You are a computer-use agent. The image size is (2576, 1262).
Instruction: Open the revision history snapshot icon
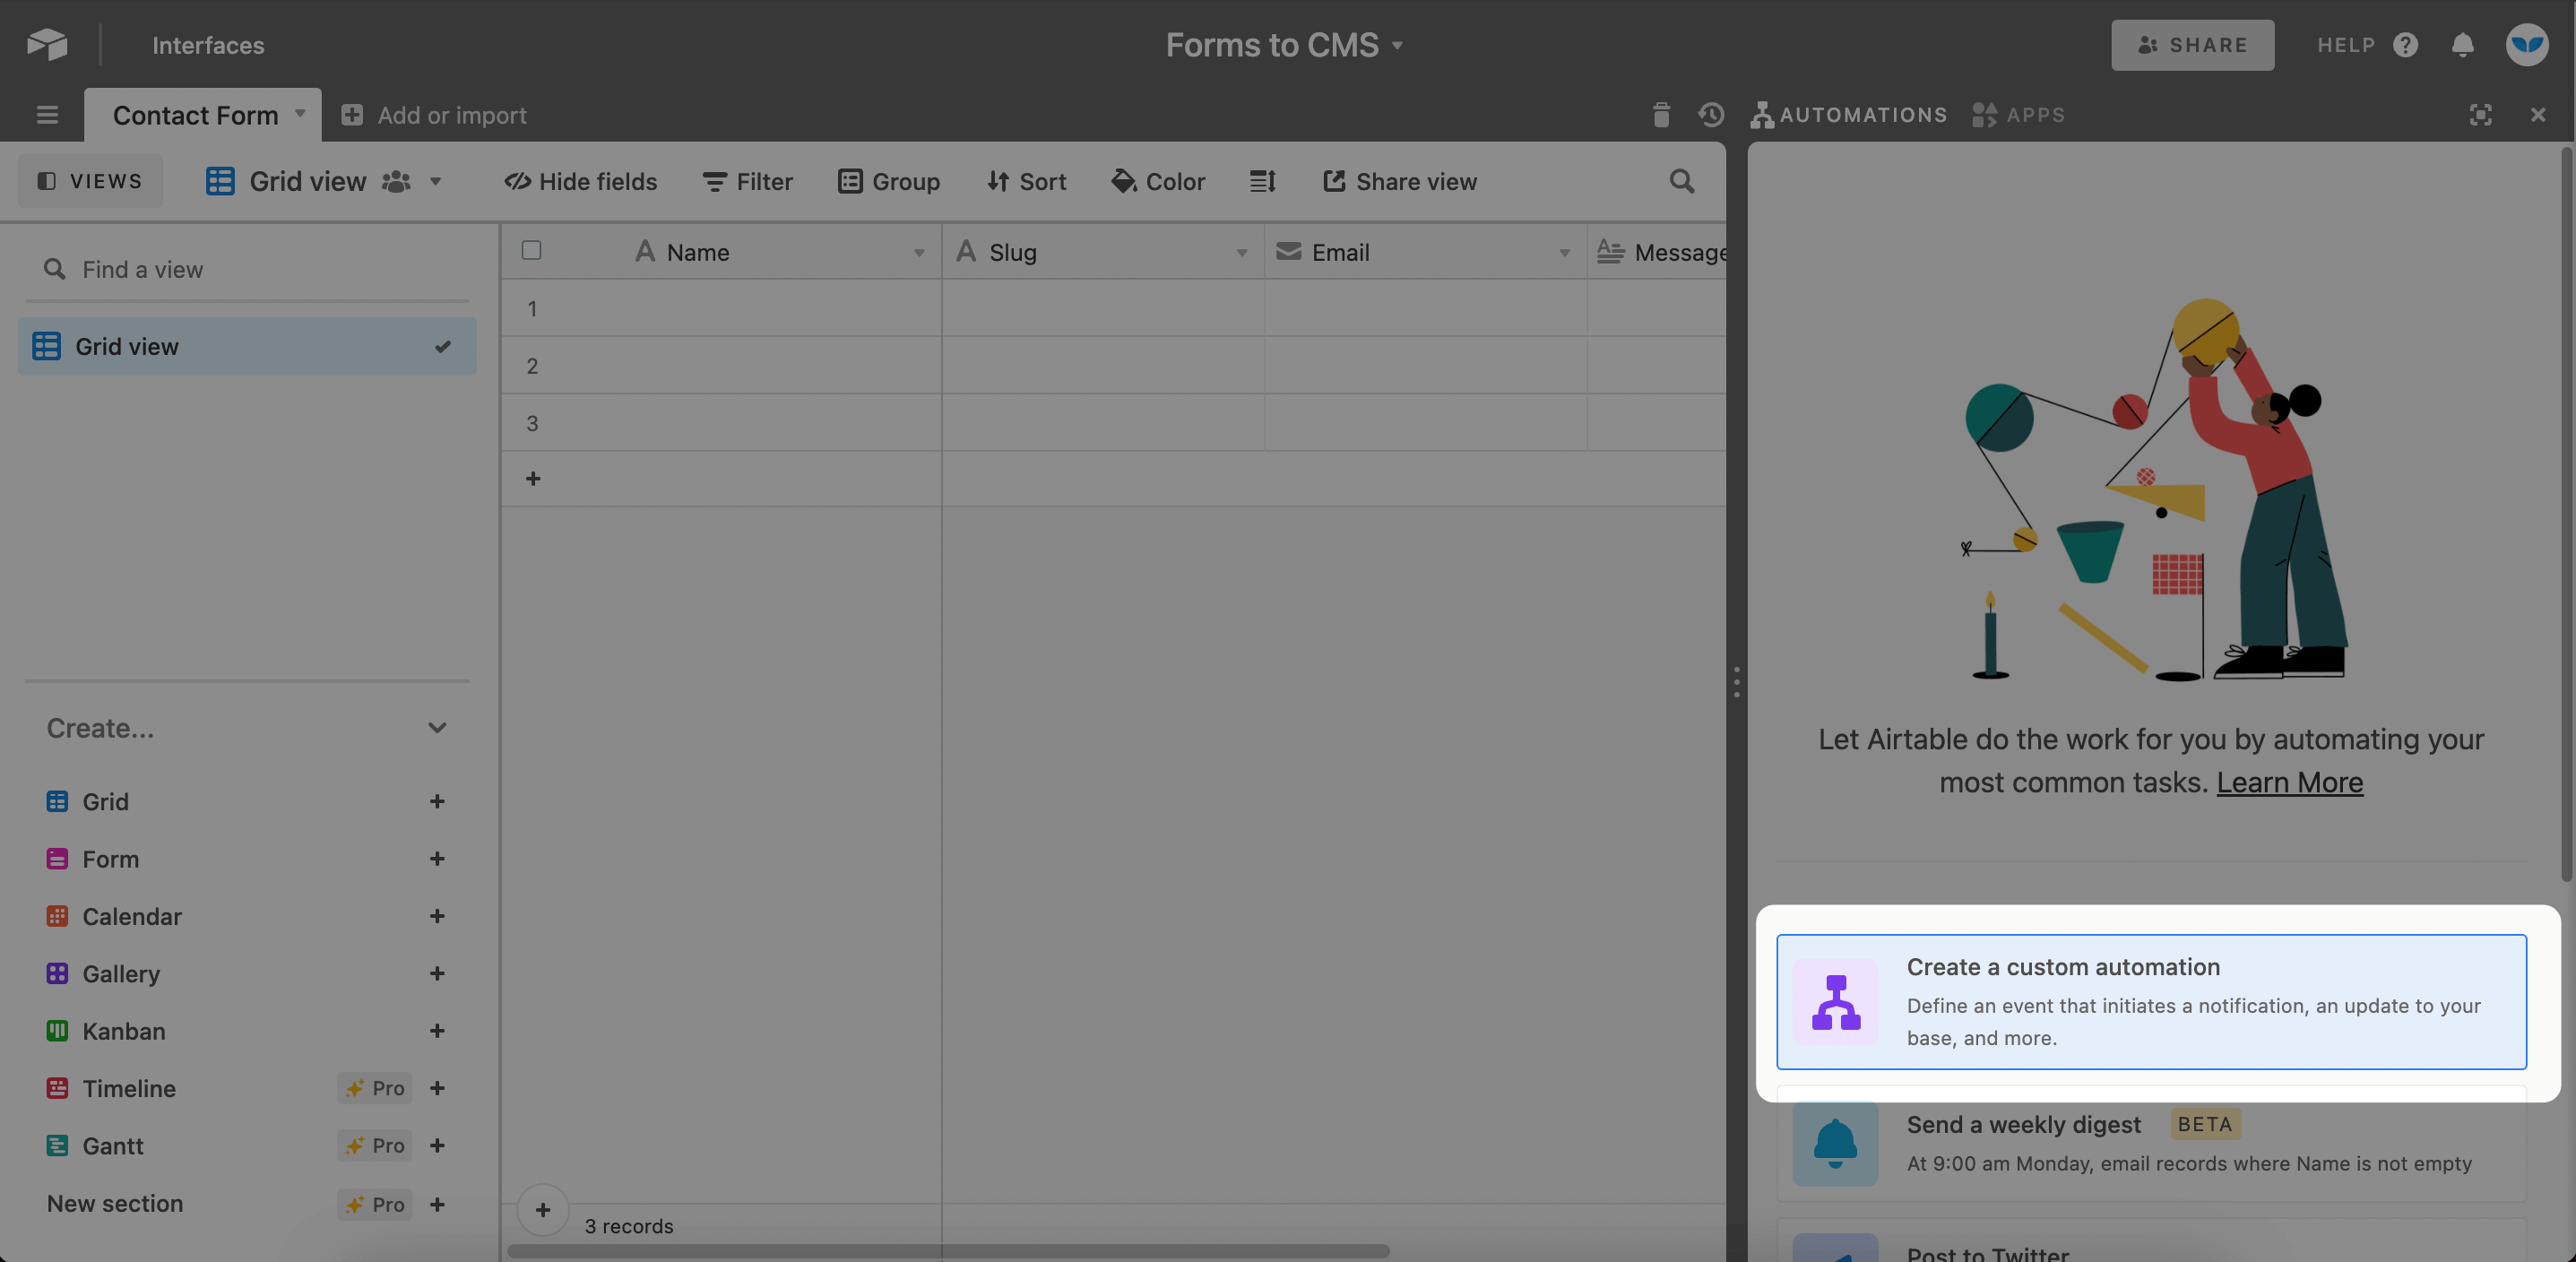click(1711, 115)
